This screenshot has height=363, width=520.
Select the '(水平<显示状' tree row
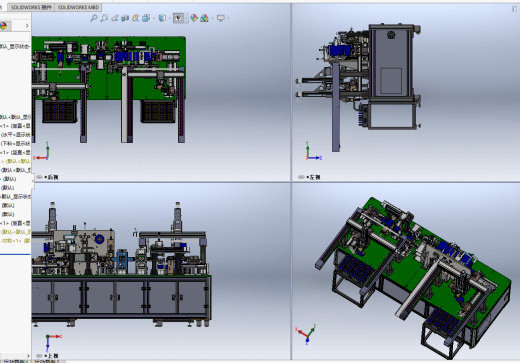pyautogui.click(x=16, y=135)
